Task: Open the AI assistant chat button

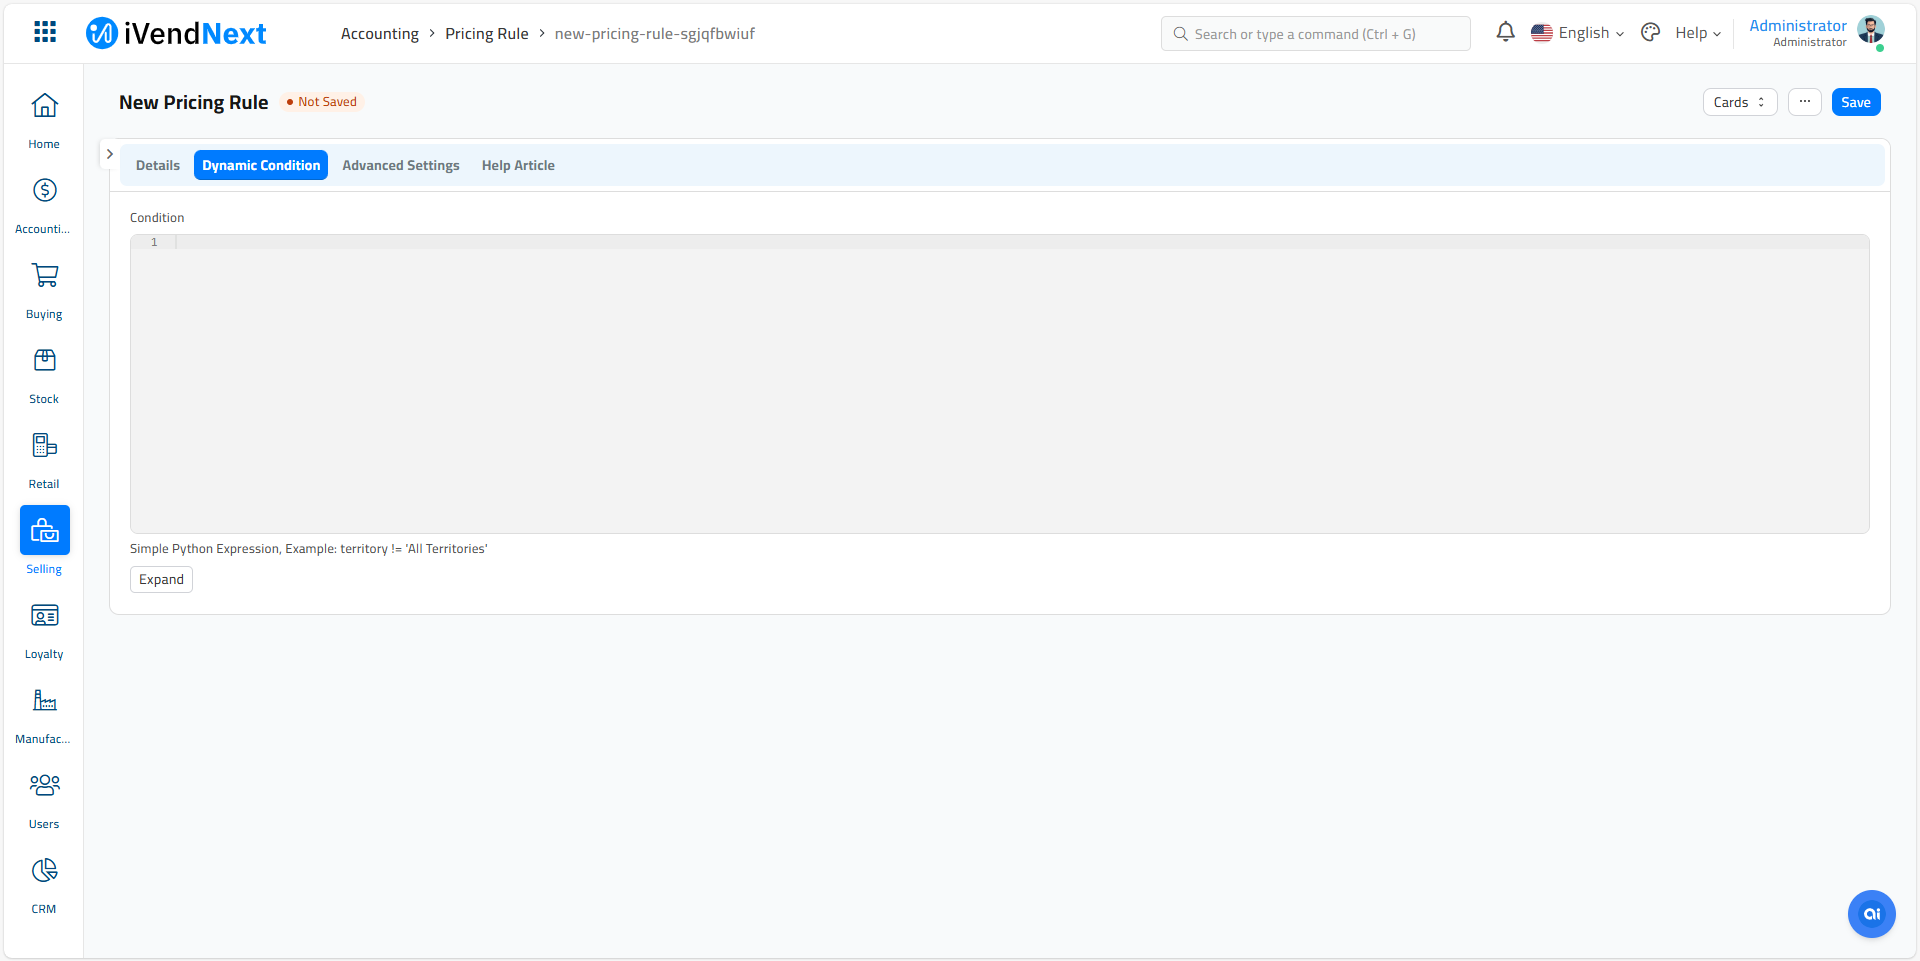Action: tap(1872, 914)
